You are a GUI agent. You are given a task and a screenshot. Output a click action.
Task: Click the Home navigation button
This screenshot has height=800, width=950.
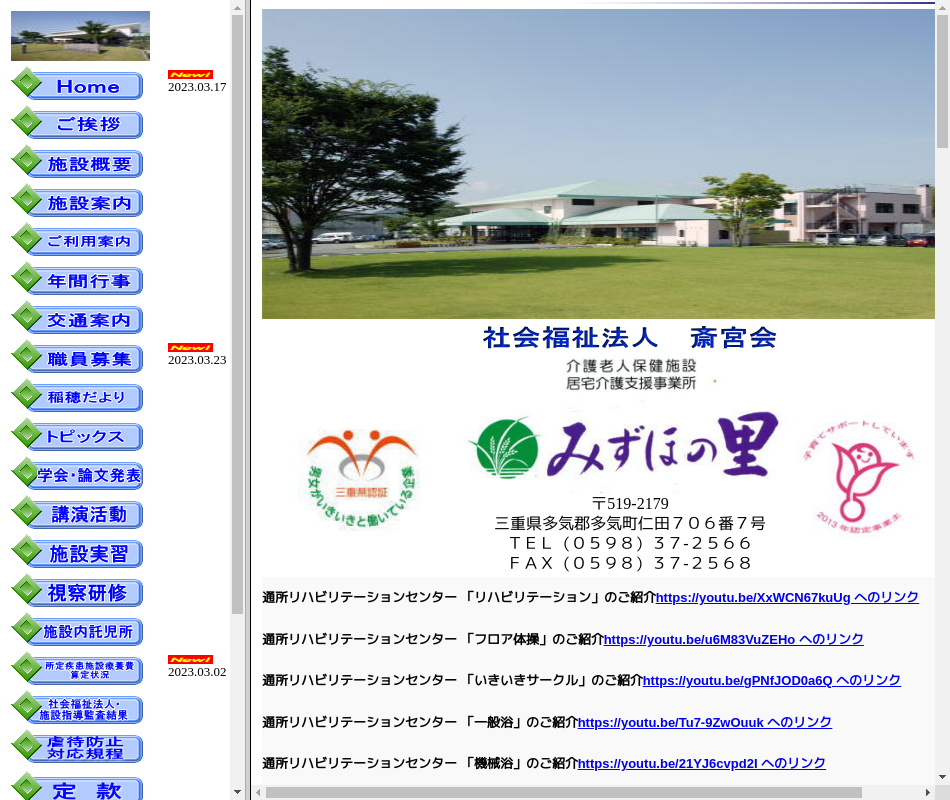78,86
